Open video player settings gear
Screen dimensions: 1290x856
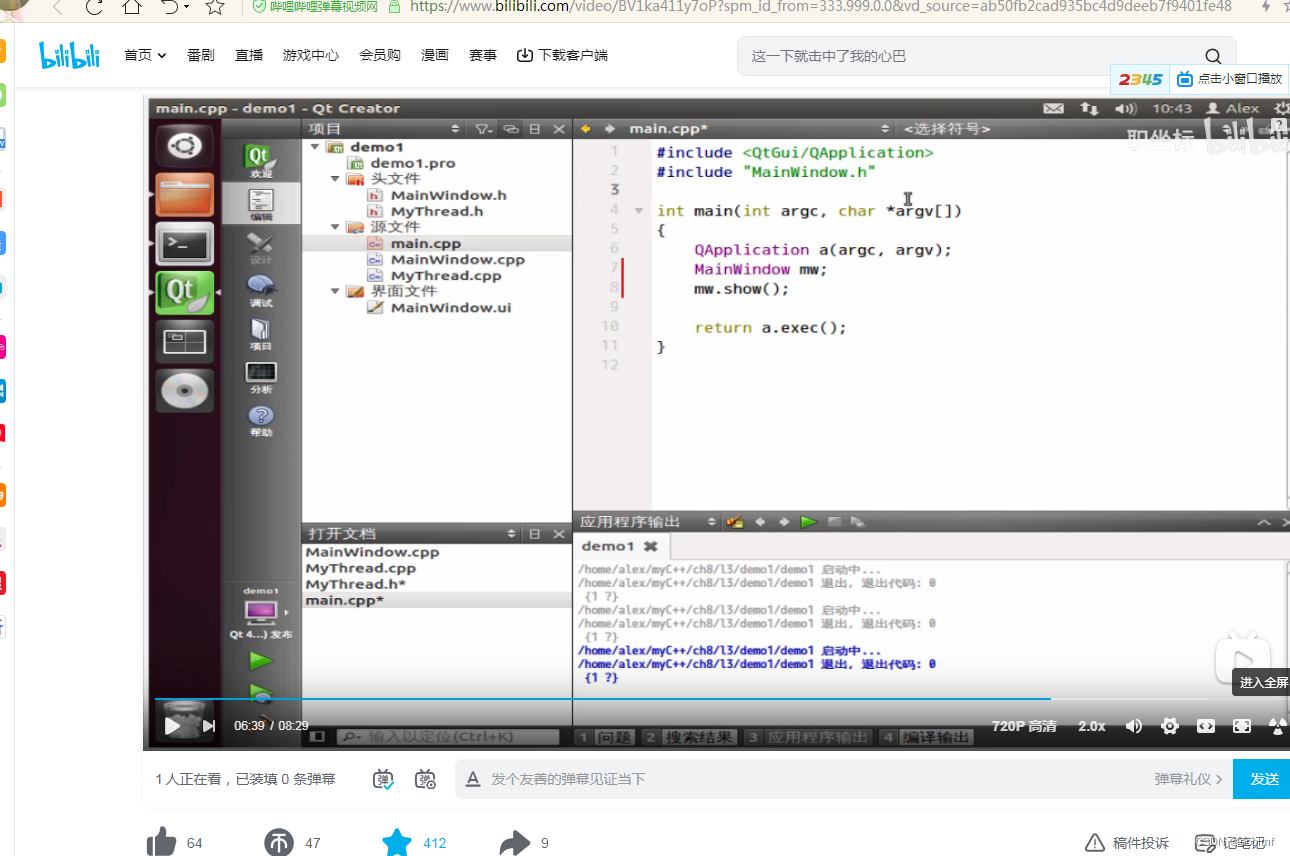1169,726
